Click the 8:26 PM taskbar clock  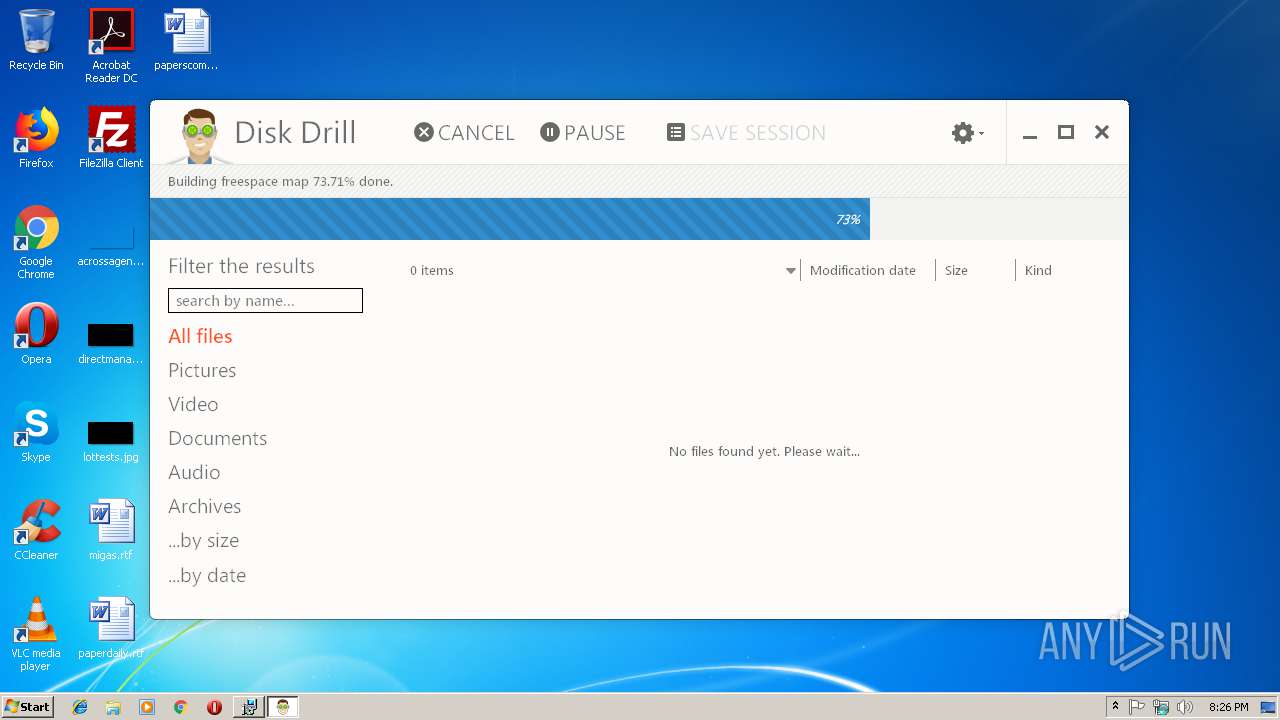pyautogui.click(x=1228, y=707)
